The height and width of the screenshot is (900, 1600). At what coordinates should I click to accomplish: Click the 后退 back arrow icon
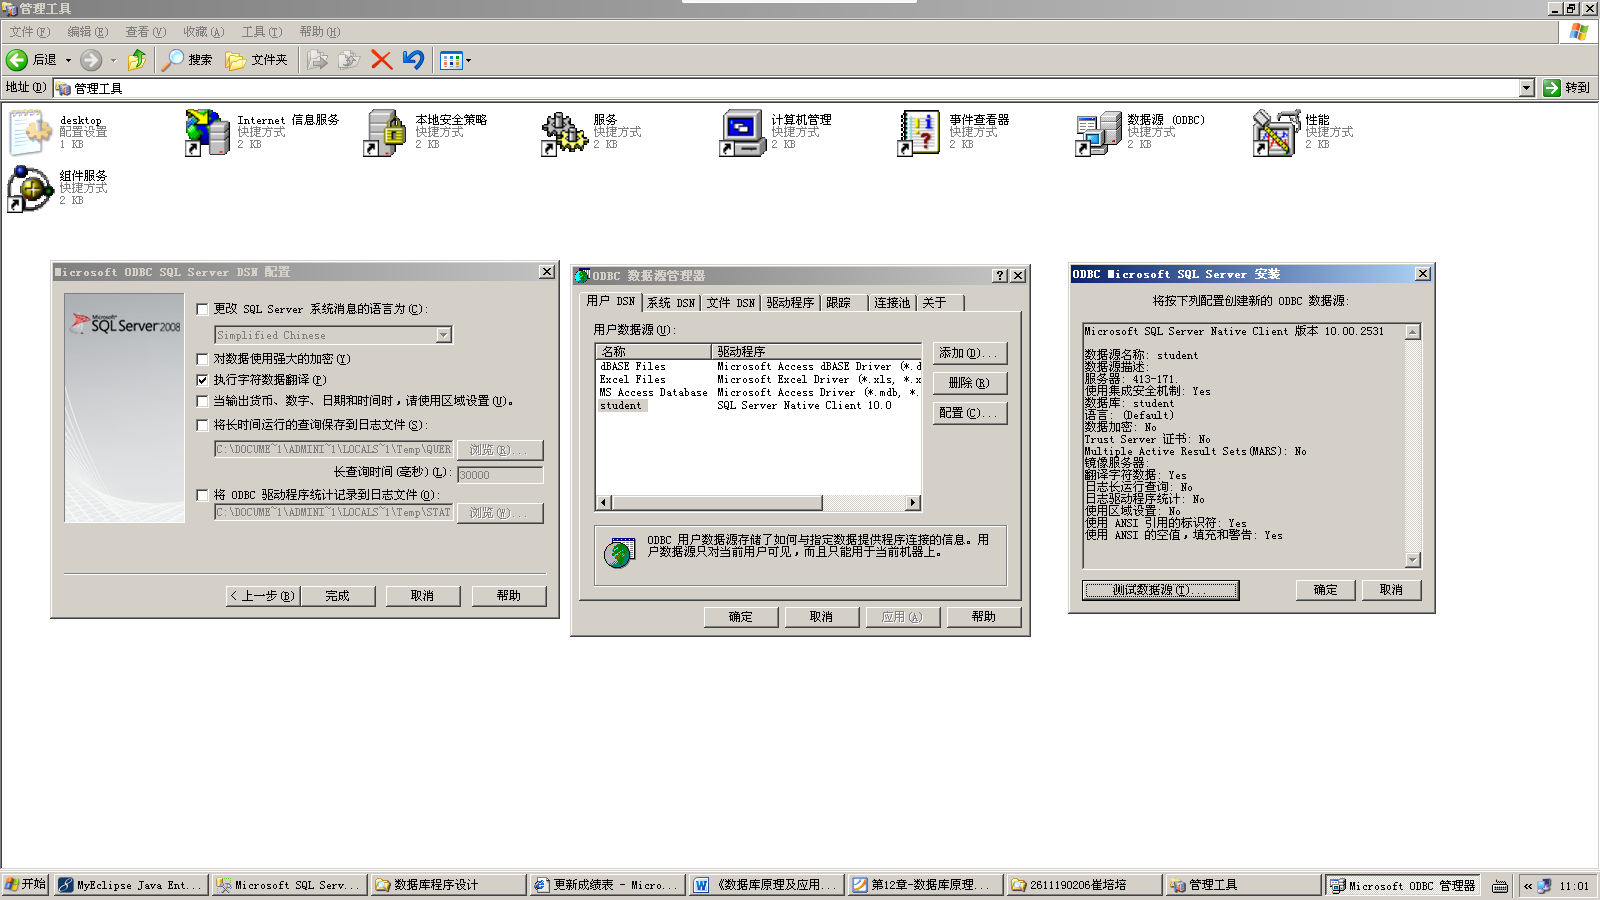17,60
